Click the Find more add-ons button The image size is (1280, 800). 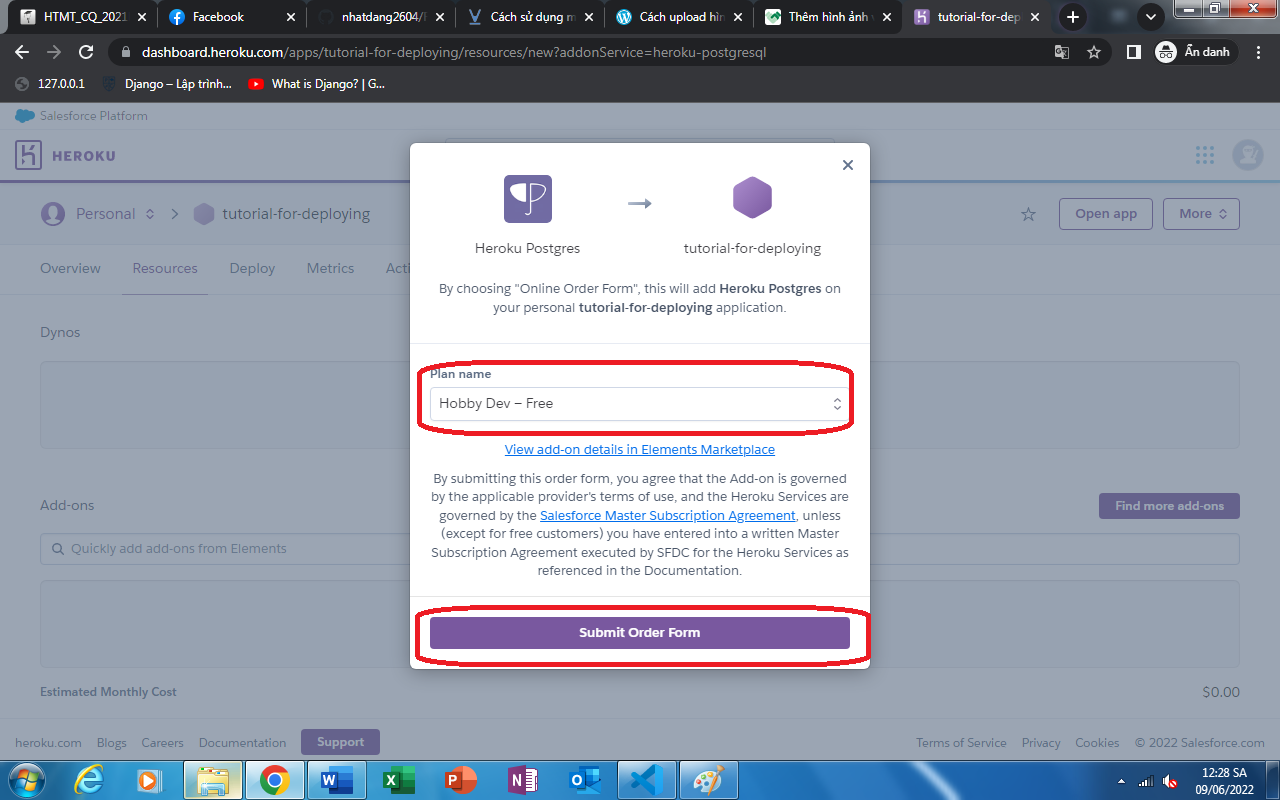(1169, 506)
